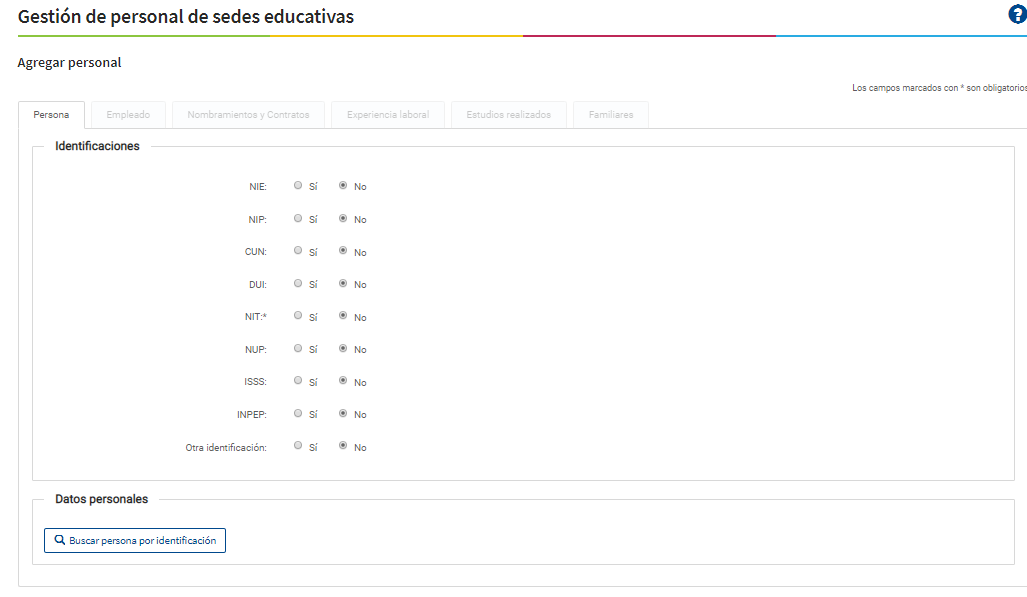This screenshot has width=1027, height=597.
Task: Open the help question mark icon
Action: 1017,15
